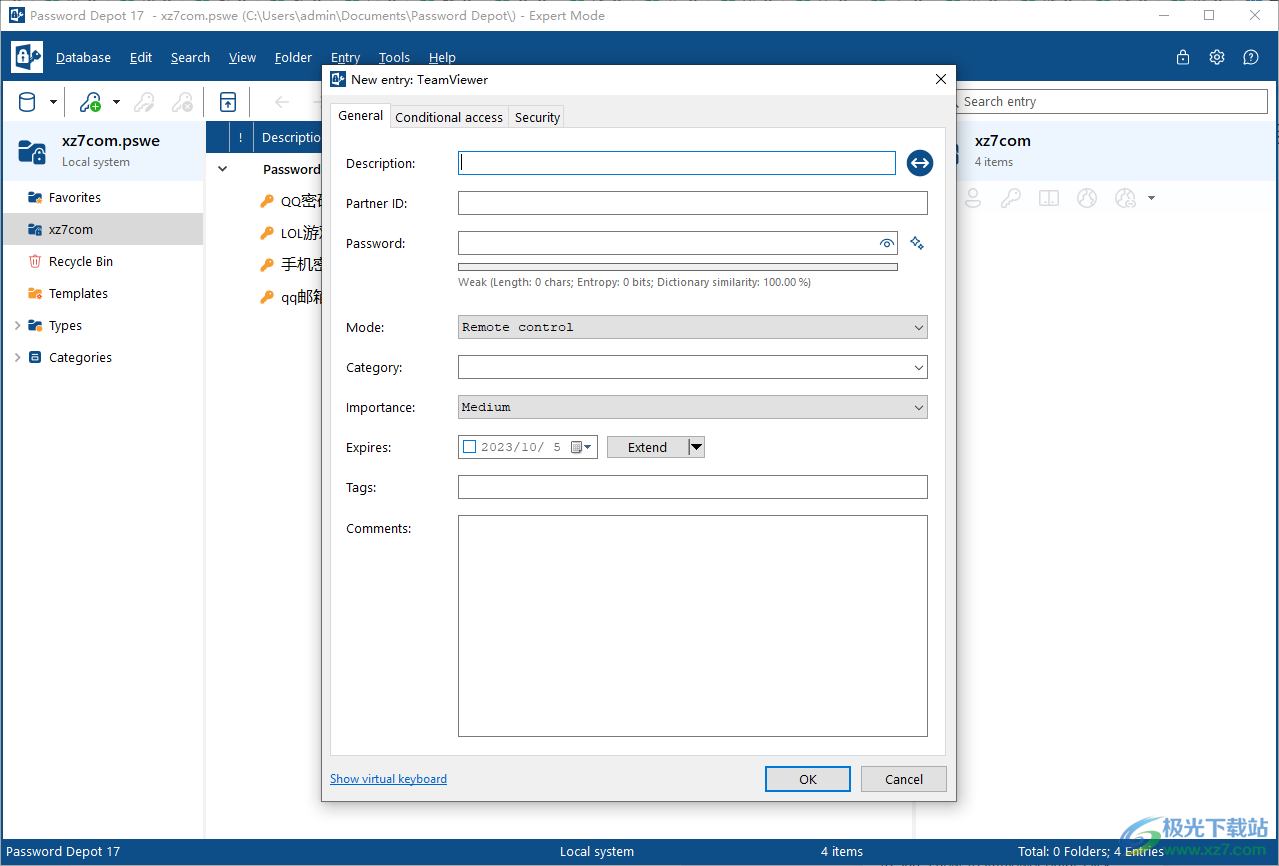Open the expiry date calendar picker
This screenshot has height=866, width=1279.
581,447
